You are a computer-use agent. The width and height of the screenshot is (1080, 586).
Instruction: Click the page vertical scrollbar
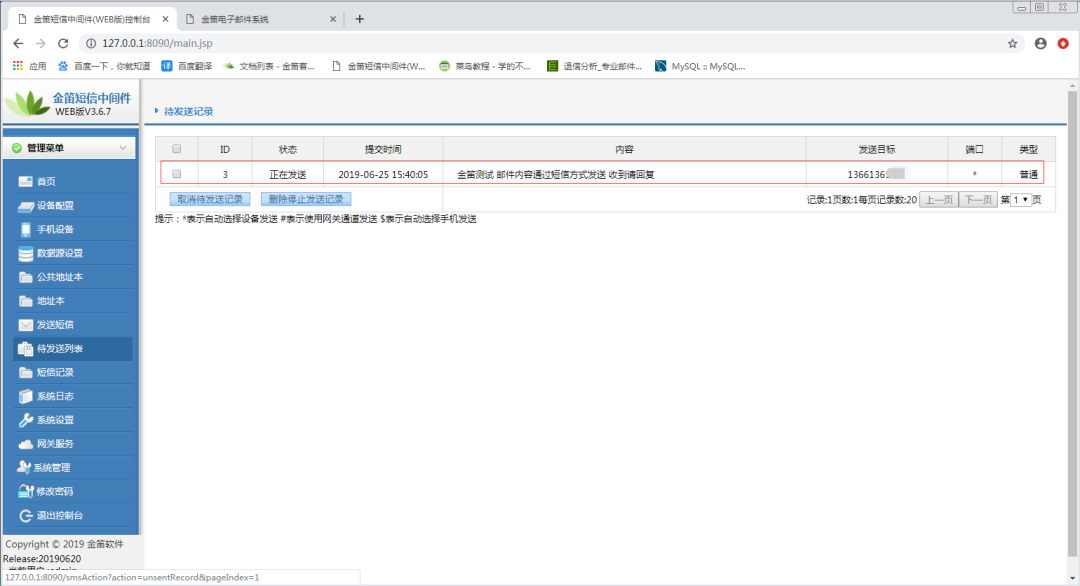click(x=1072, y=324)
